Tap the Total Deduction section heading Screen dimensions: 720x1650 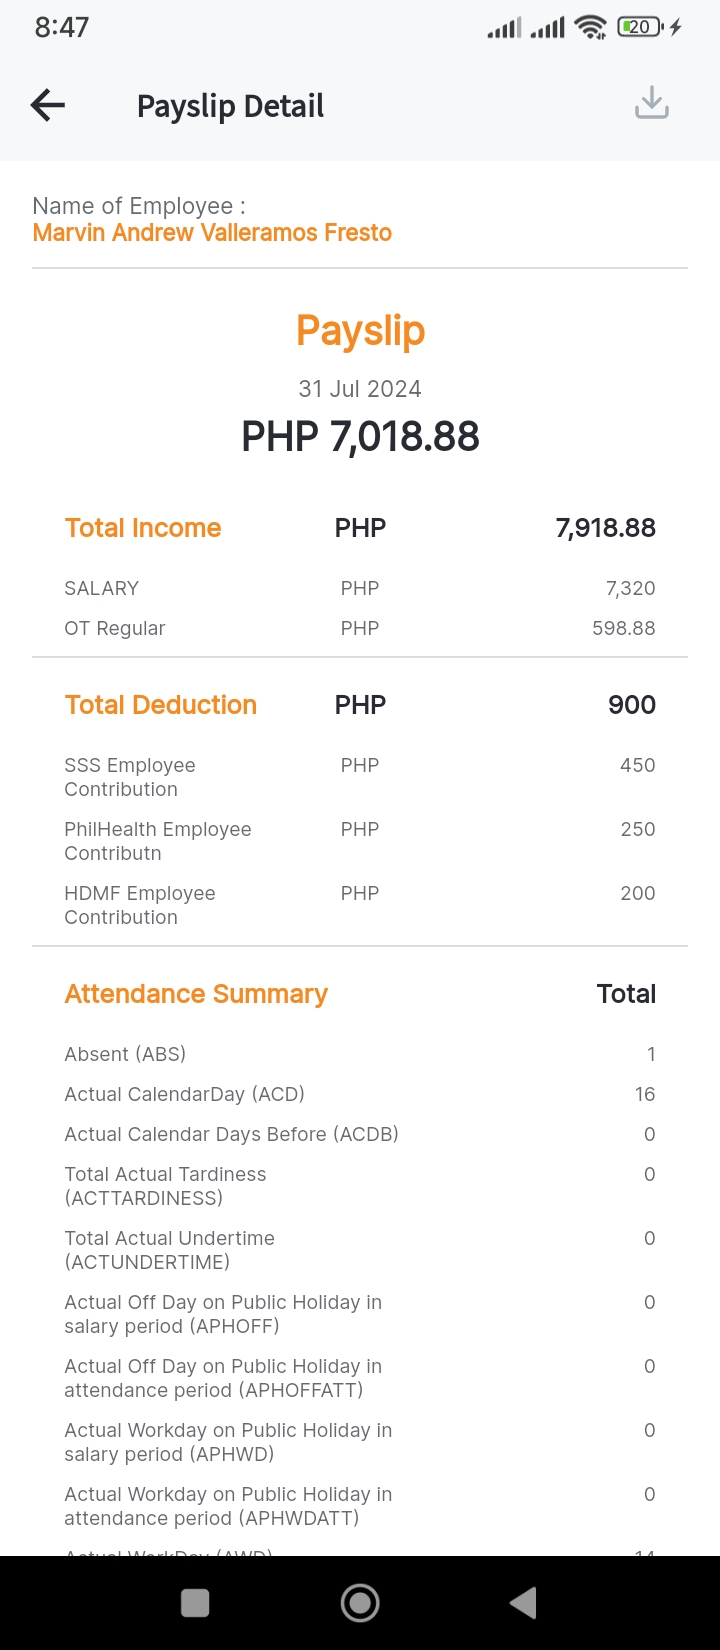pyautogui.click(x=161, y=705)
